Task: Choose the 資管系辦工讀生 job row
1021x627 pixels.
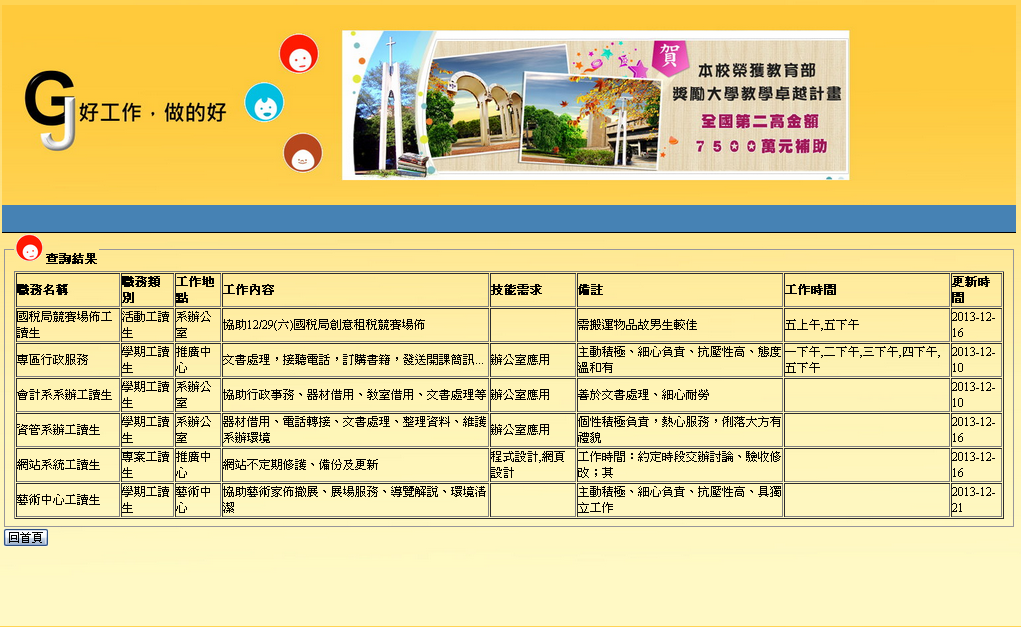Action: pyautogui.click(x=58, y=430)
